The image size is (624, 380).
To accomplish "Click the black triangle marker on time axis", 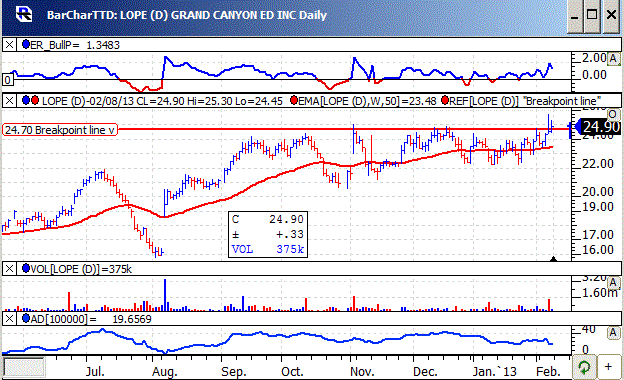I will pyautogui.click(x=553, y=259).
